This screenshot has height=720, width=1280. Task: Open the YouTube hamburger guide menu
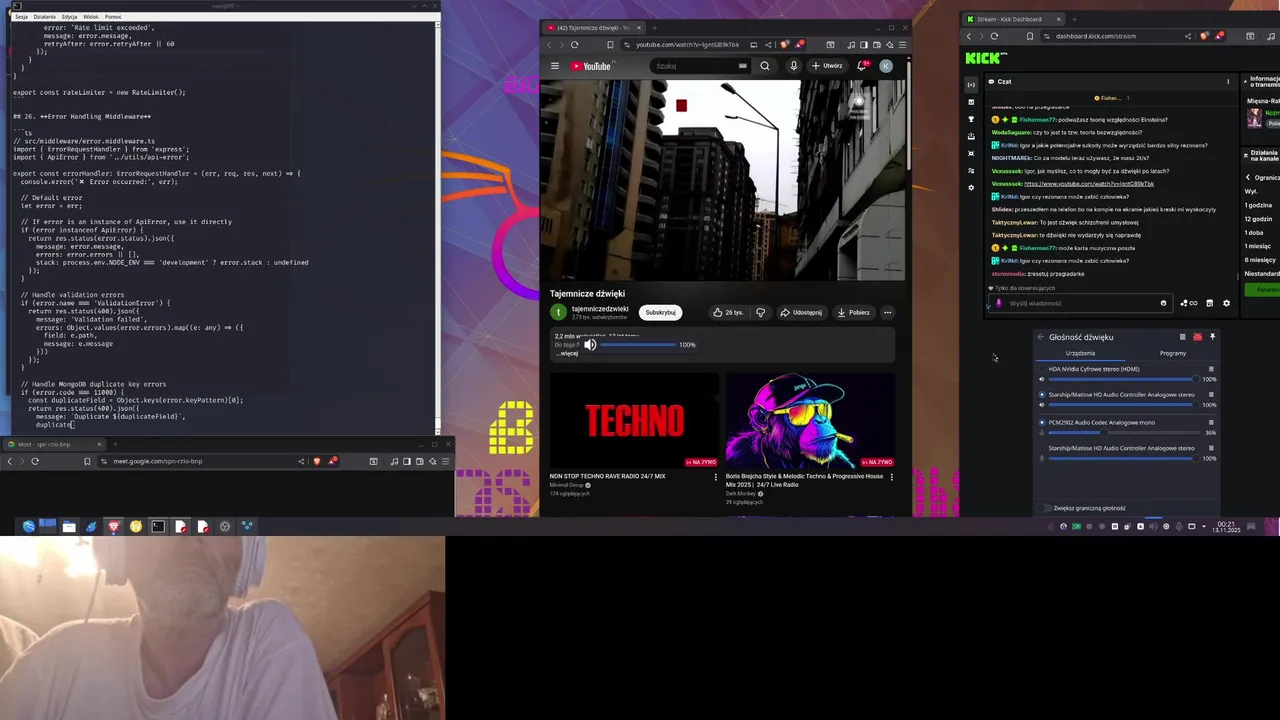(x=555, y=66)
